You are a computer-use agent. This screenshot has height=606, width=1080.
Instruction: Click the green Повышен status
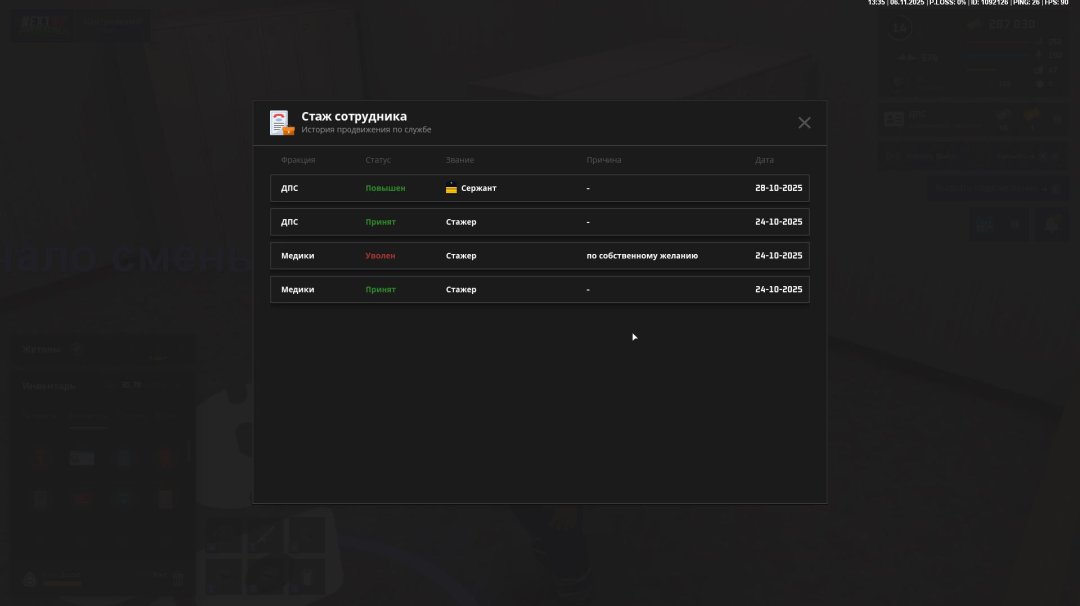click(x=385, y=188)
